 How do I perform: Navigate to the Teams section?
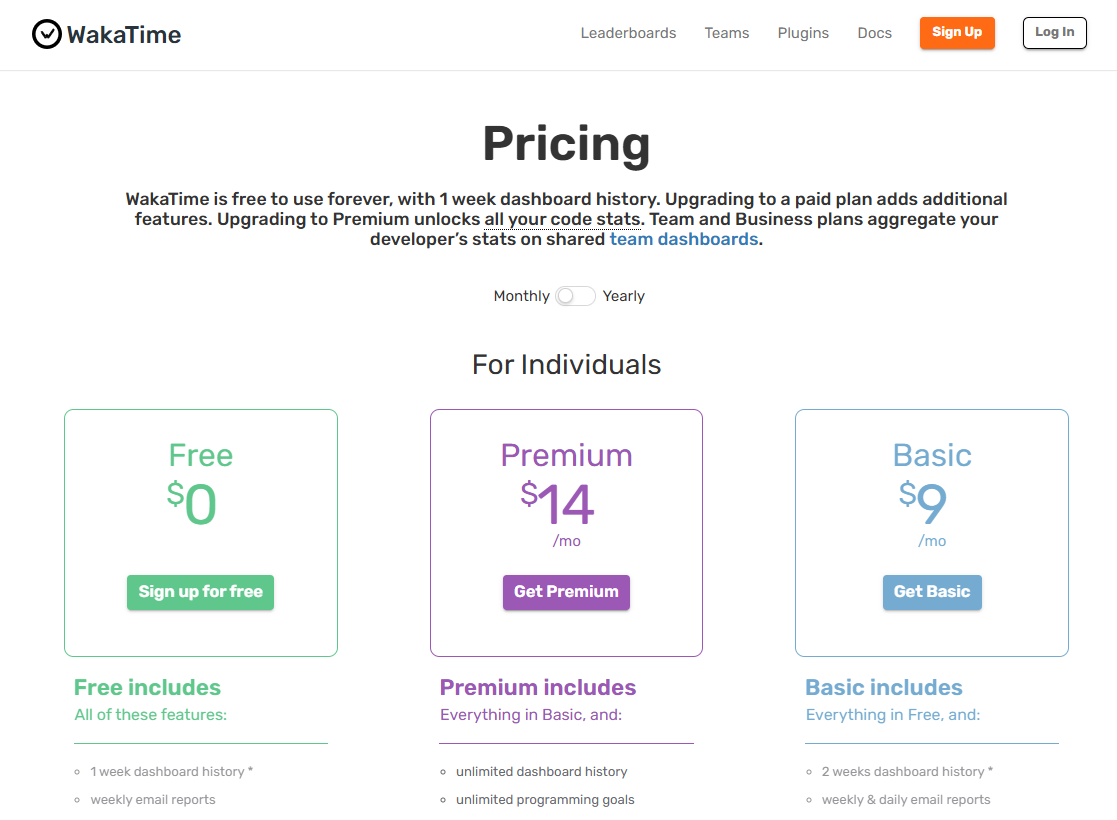pyautogui.click(x=726, y=33)
